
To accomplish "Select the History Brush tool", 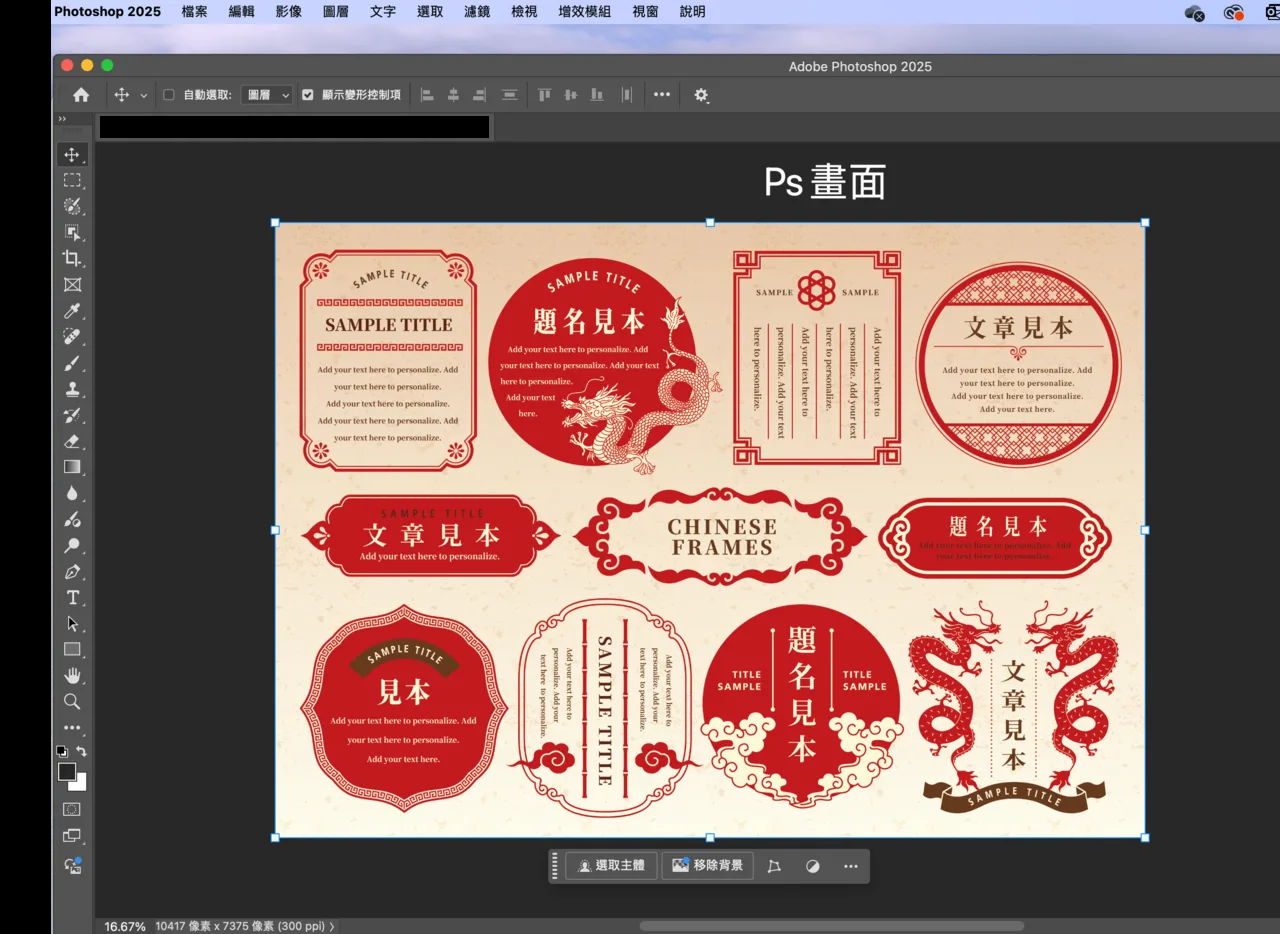I will (x=72, y=415).
